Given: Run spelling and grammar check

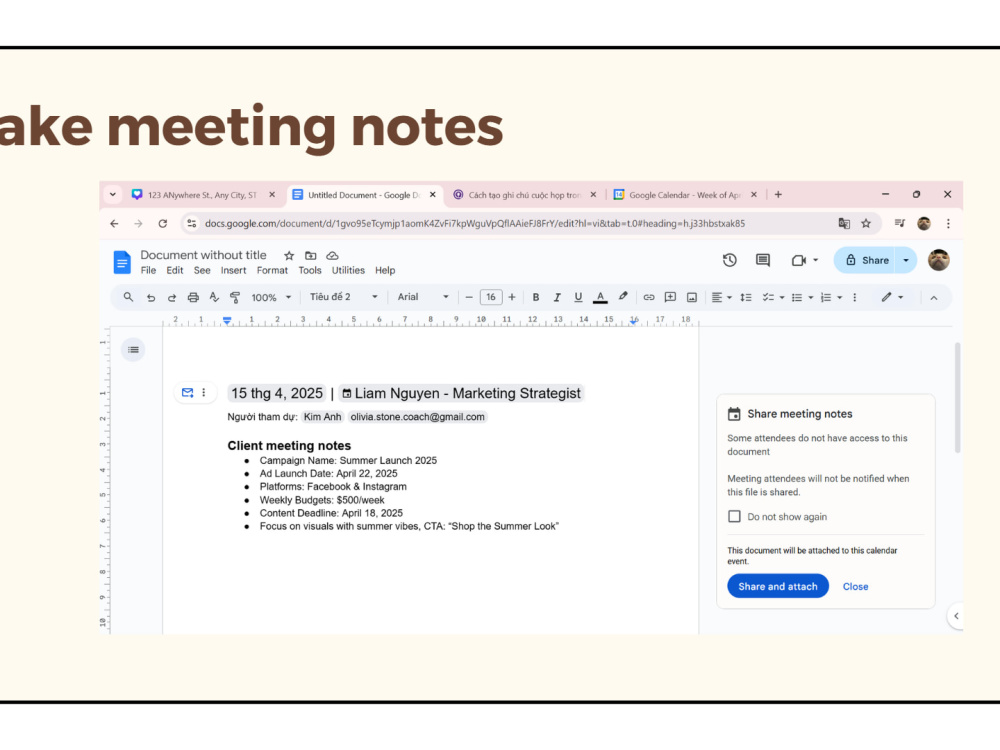Looking at the screenshot, I should click(x=214, y=297).
